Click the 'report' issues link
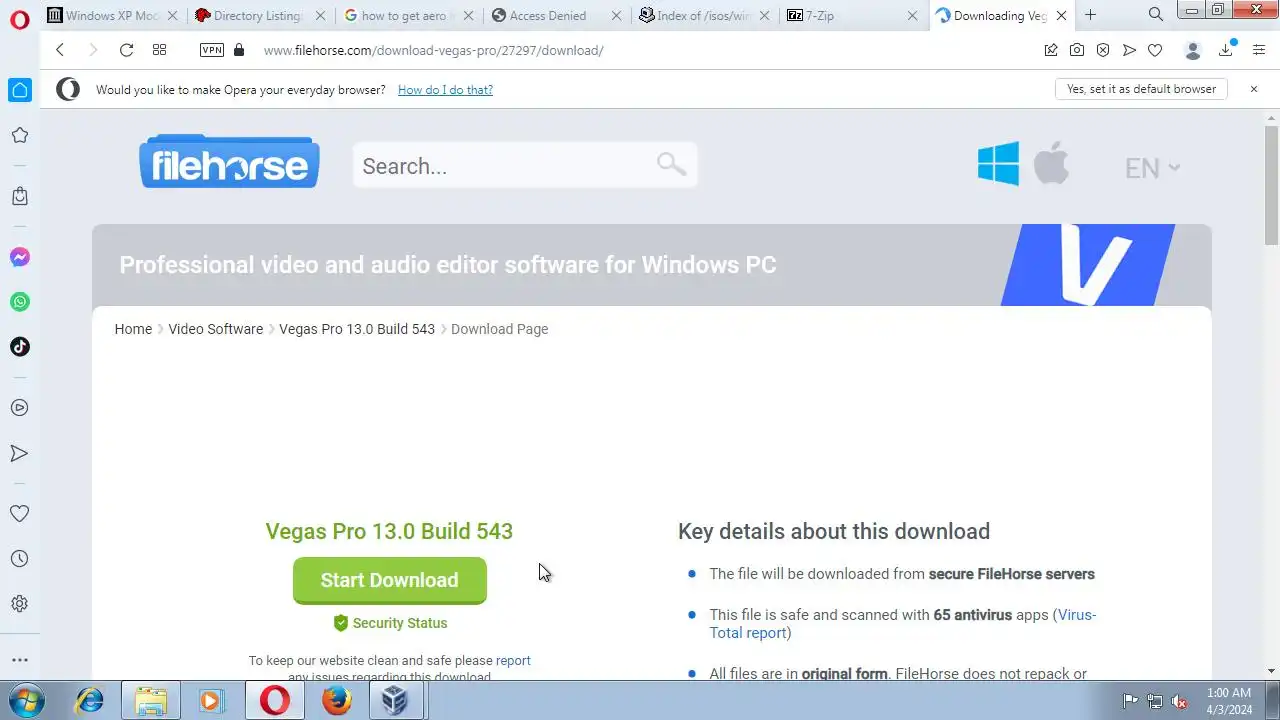This screenshot has height=720, width=1280. point(513,661)
